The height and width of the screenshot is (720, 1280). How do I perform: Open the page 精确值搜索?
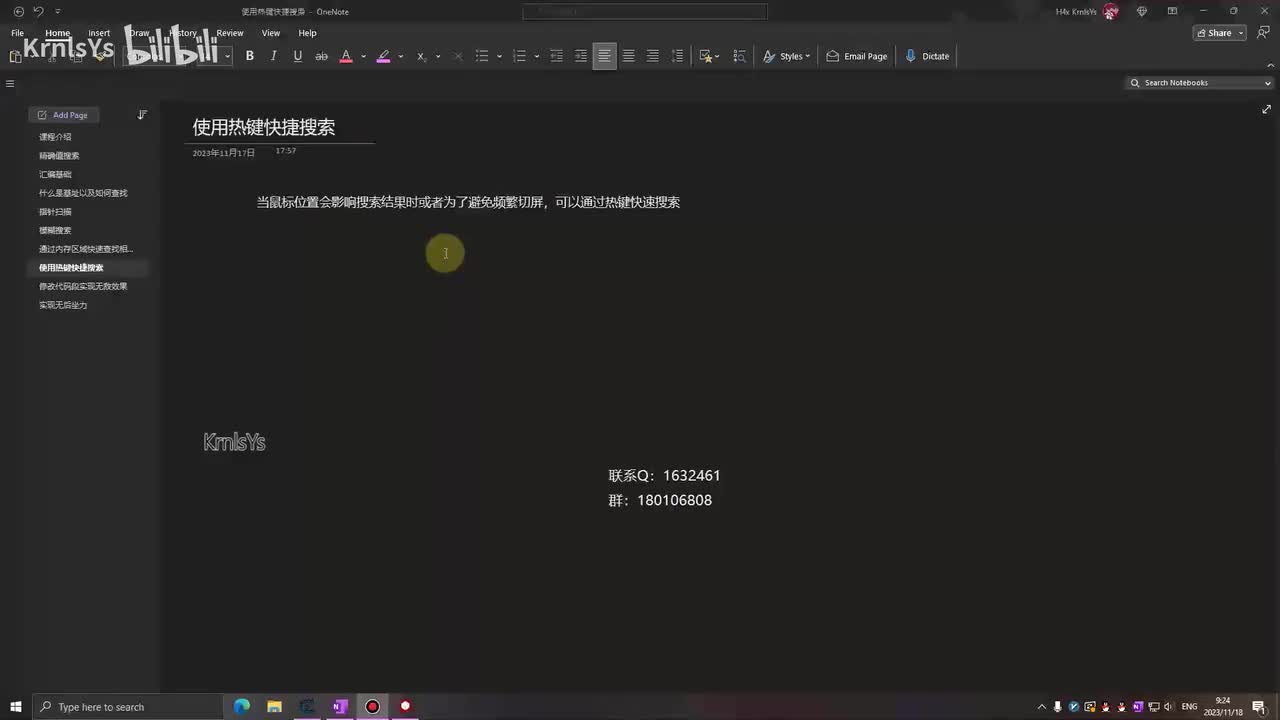point(59,156)
